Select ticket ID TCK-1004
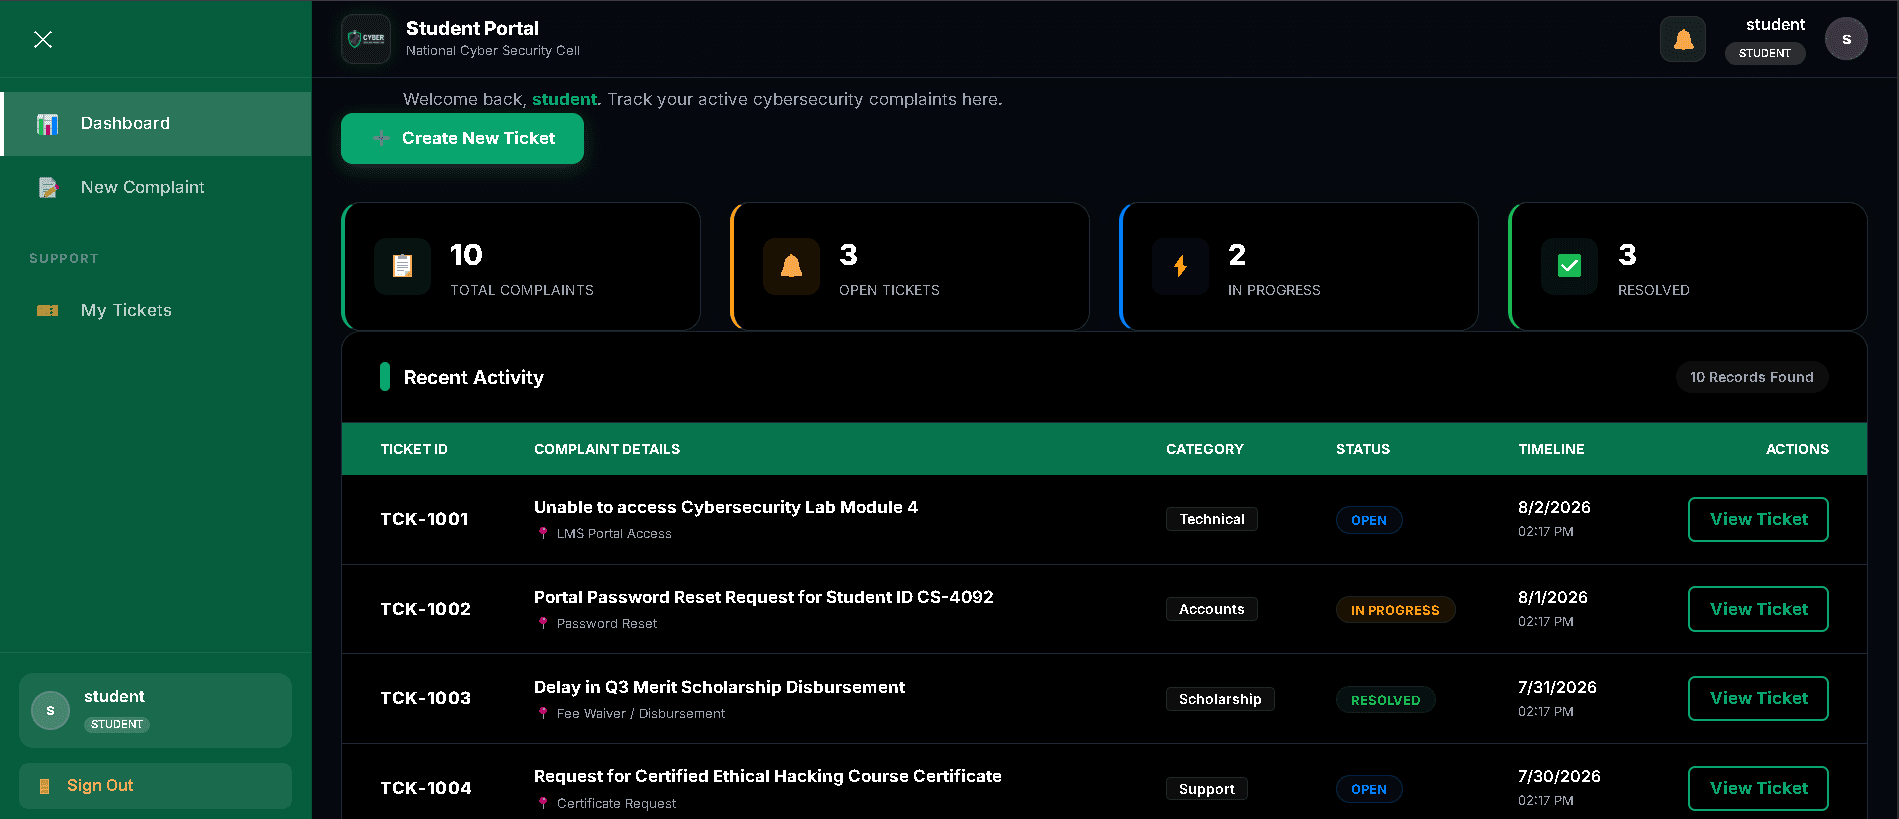The image size is (1899, 819). (x=426, y=788)
